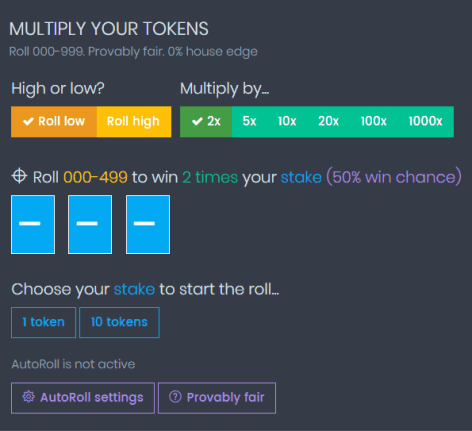This screenshot has height=431, width=472.
Task: Choose the 20x multiplier
Action: point(328,122)
